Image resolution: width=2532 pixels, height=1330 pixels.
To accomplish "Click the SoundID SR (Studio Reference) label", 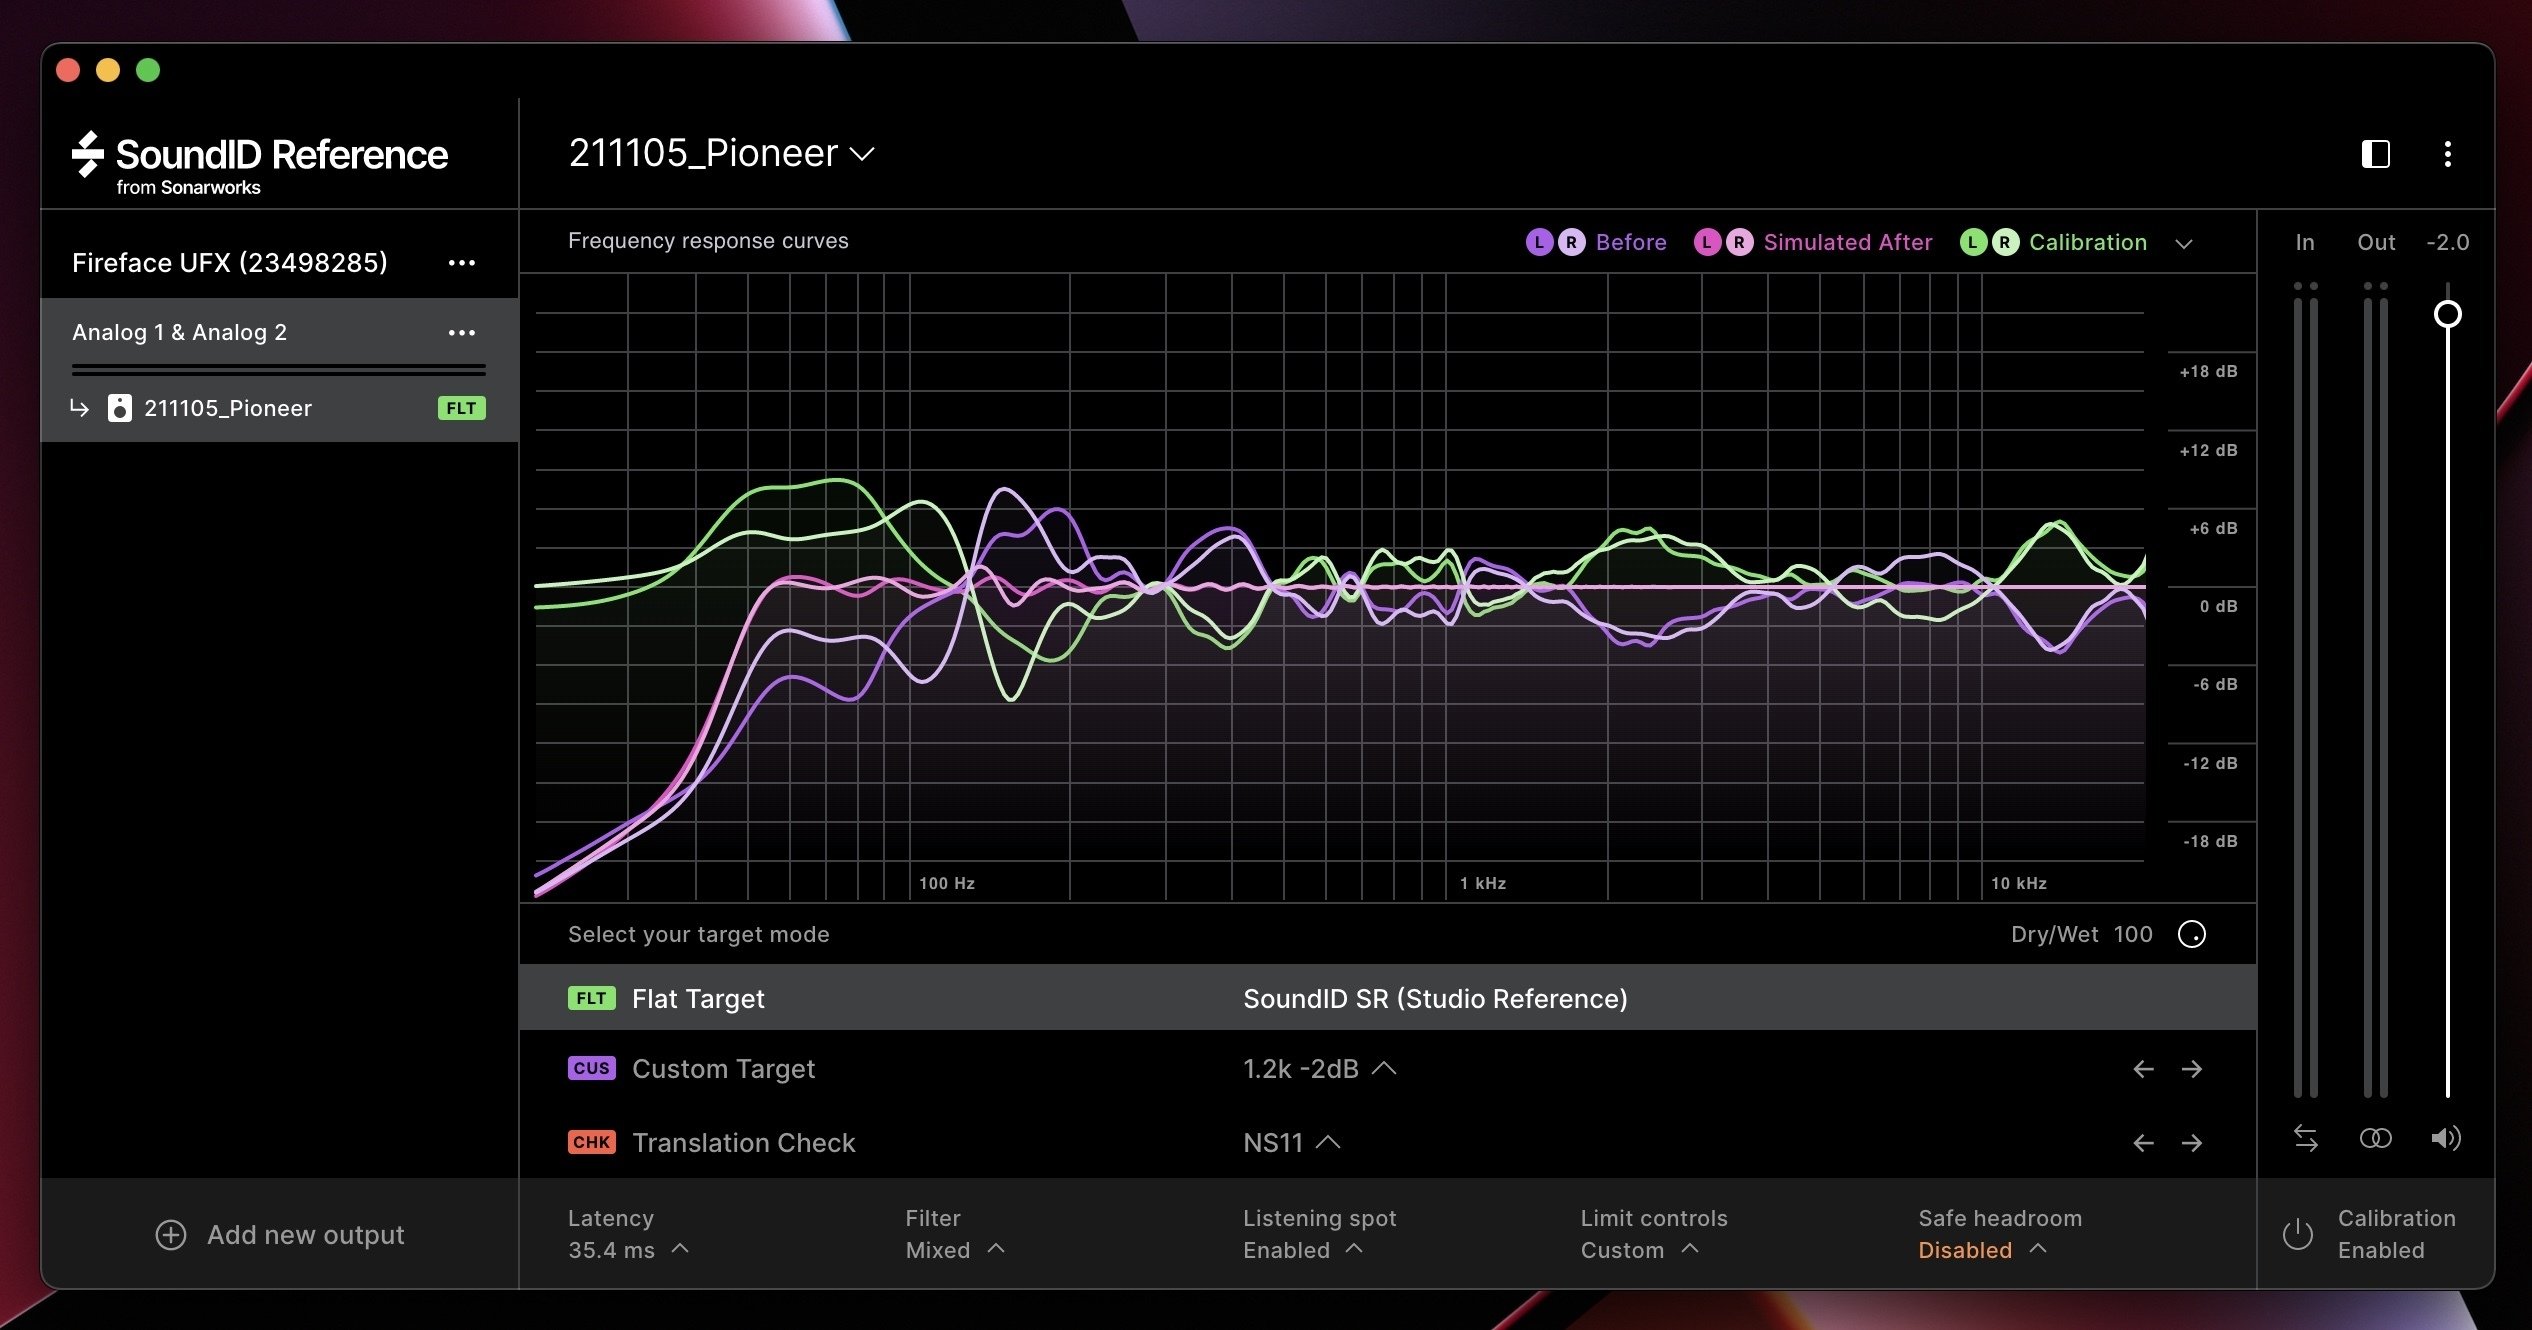I will pyautogui.click(x=1435, y=998).
